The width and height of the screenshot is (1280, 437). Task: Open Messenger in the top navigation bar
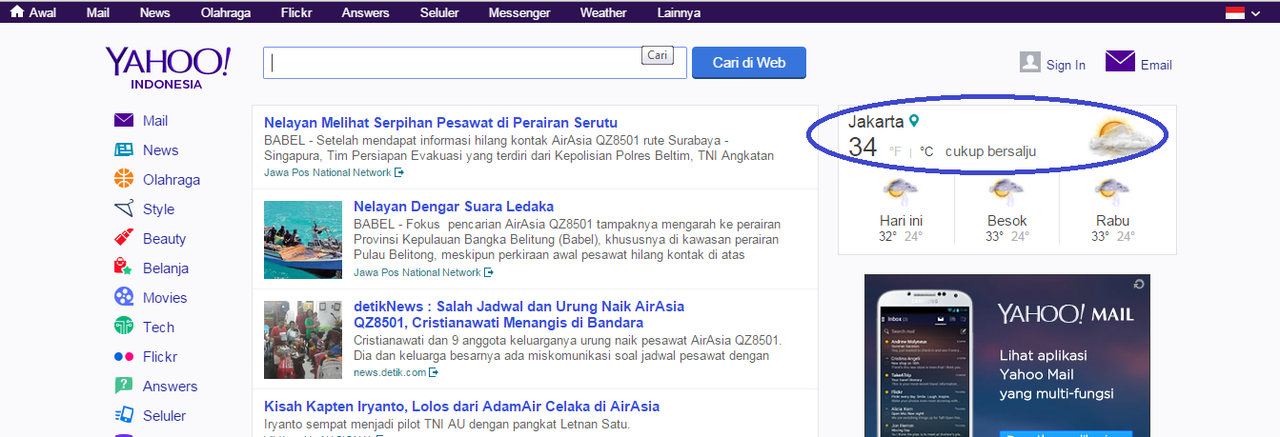[x=519, y=13]
